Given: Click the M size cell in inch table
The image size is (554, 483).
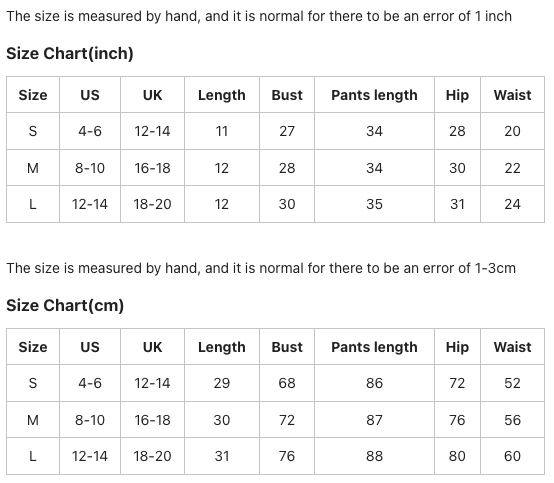Looking at the screenshot, I should [x=33, y=168].
